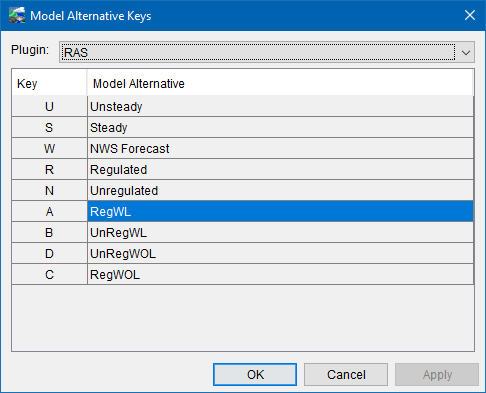Close the Model Alternative Keys dialog
486x393 pixels.
point(470,15)
